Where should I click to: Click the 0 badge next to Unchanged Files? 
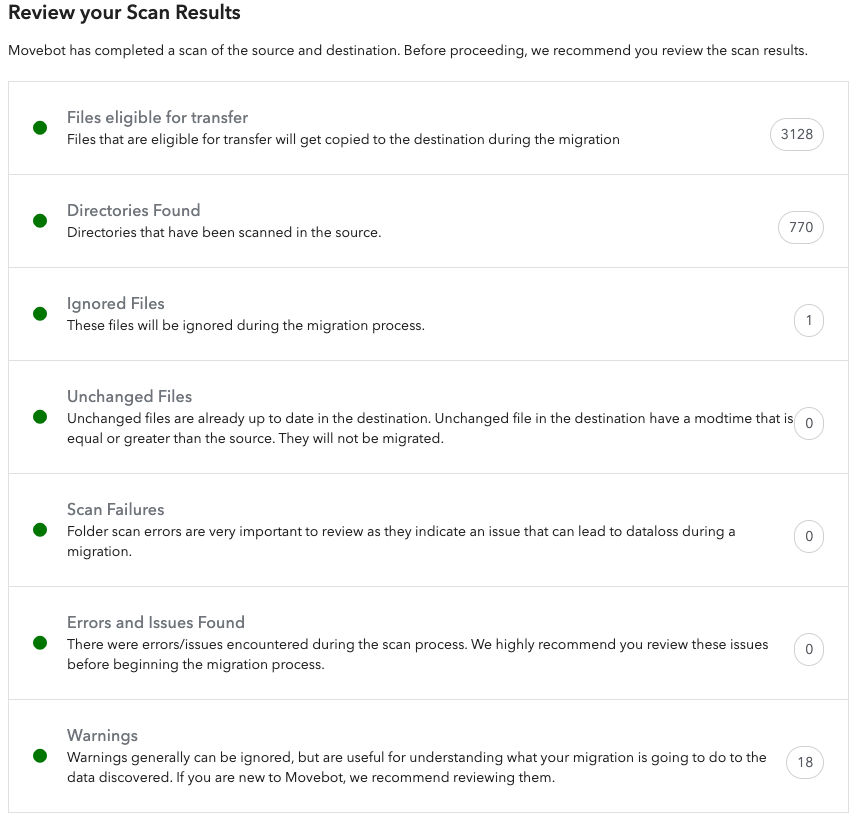808,423
